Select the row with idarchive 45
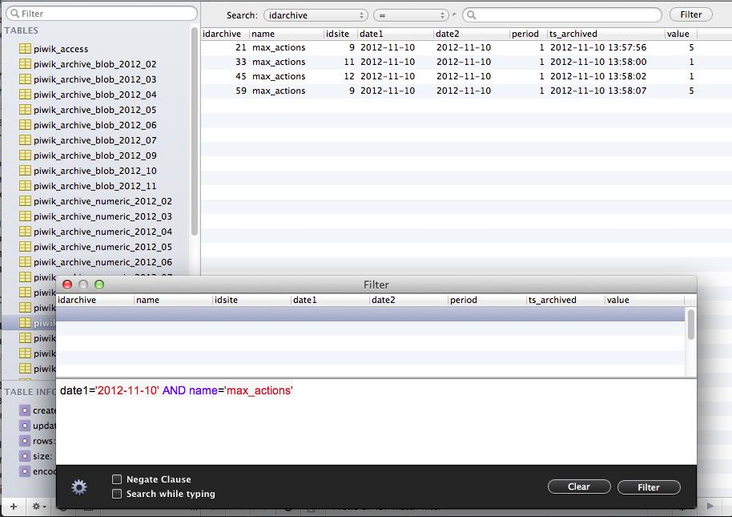 [x=466, y=76]
